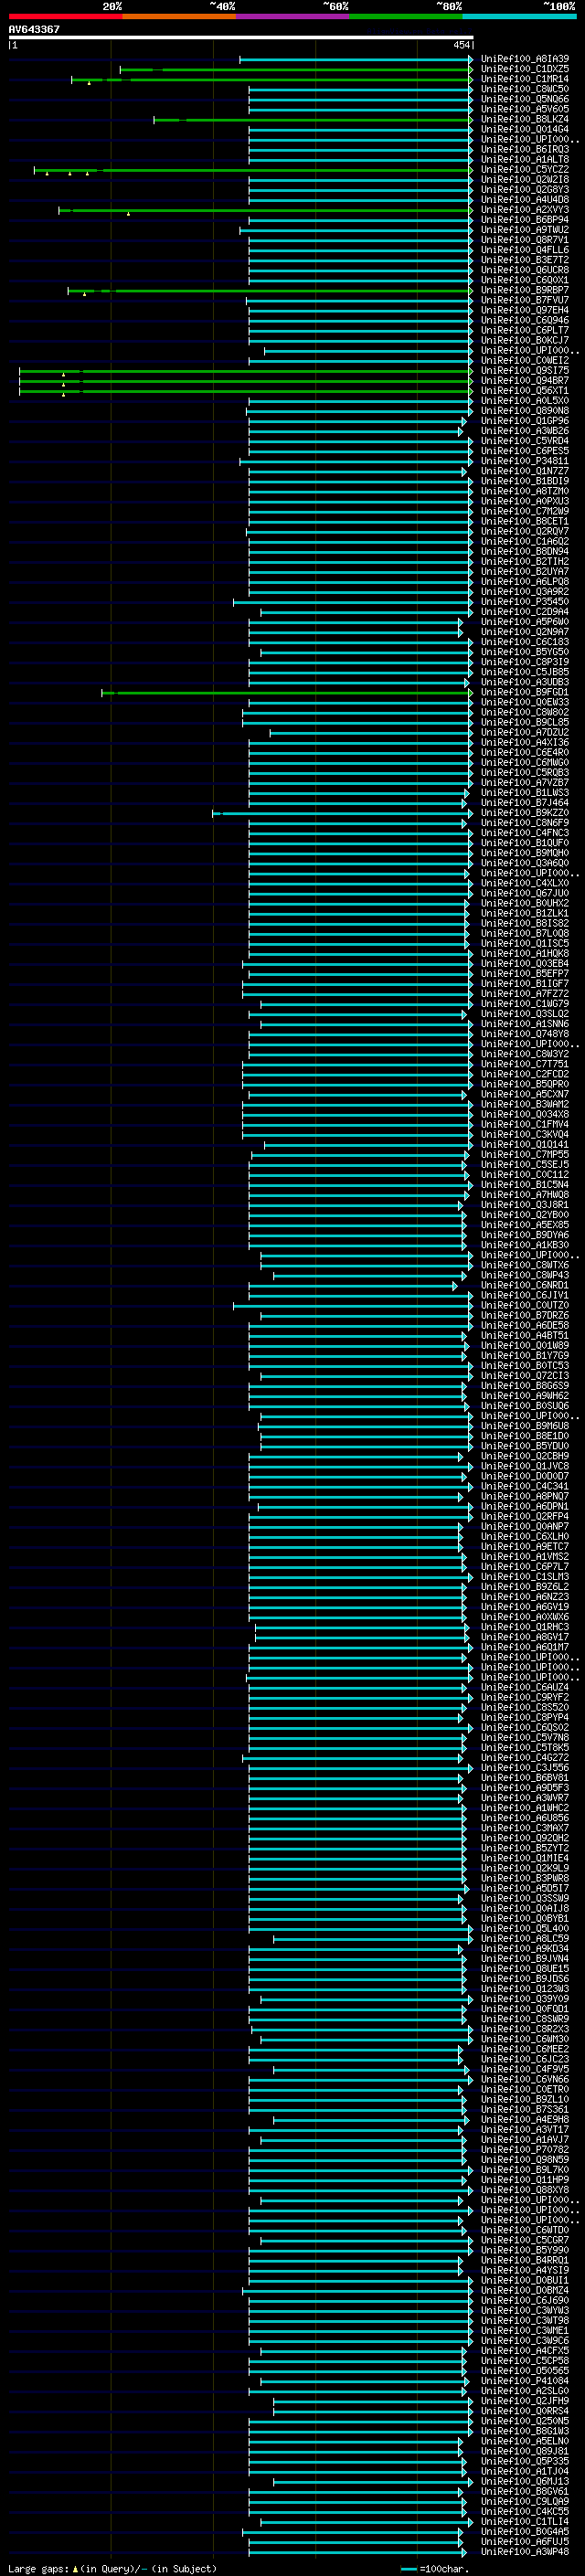
Task: Select hit label UniRef100_Q9SI75
Action: coord(525,371)
